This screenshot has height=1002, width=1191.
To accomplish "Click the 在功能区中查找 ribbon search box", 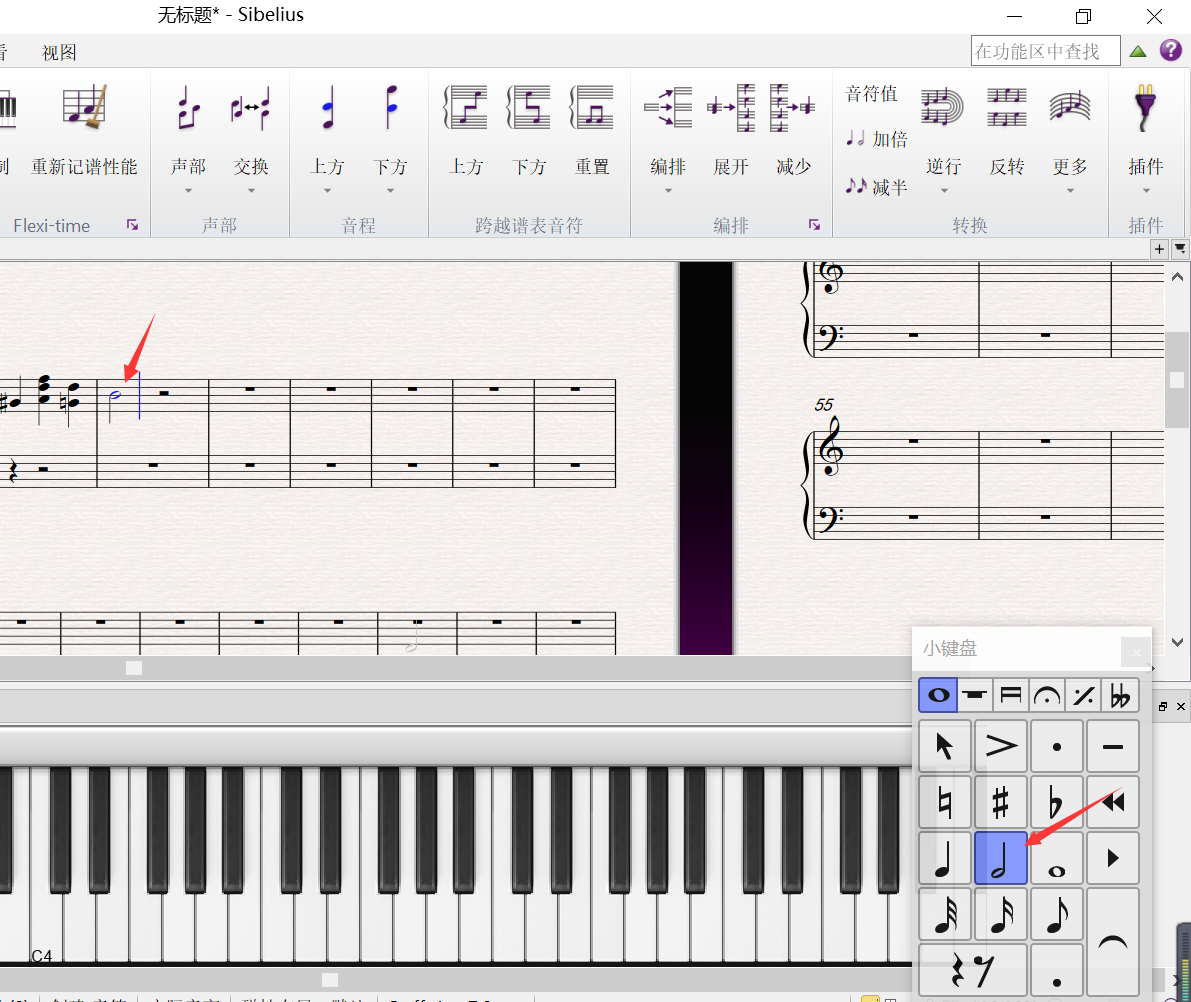I will pyautogui.click(x=1045, y=51).
